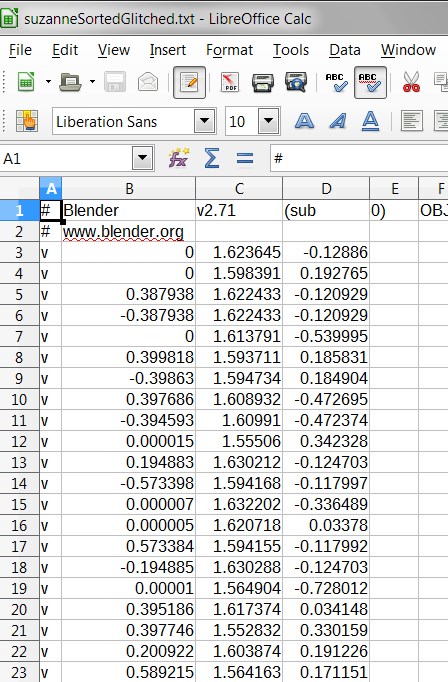
Task: Open the Name Box dropdown arrow
Action: click(x=143, y=158)
